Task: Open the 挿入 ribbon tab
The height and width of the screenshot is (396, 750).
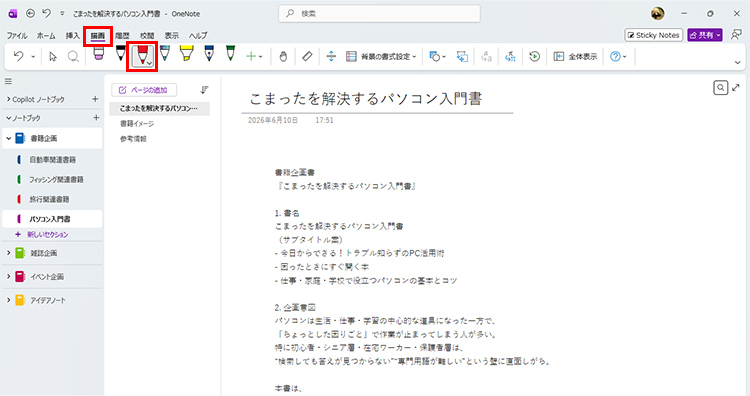Action: (73, 35)
